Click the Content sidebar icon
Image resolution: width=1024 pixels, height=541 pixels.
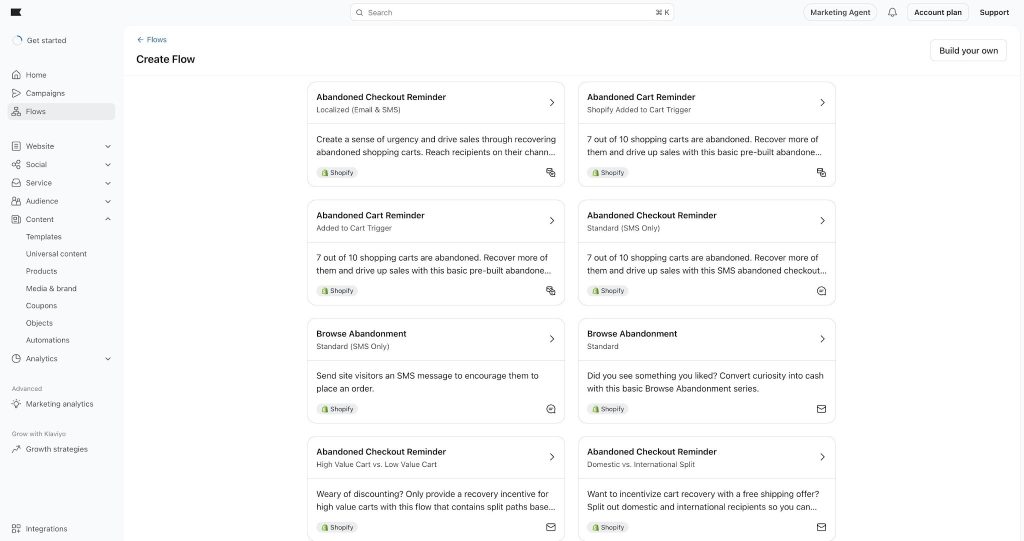point(16,220)
